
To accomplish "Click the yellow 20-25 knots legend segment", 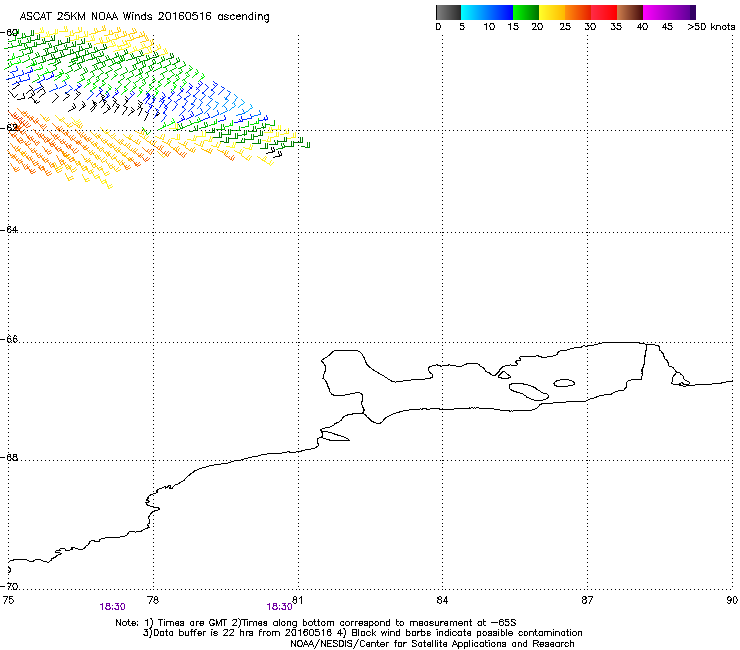I will (552, 12).
